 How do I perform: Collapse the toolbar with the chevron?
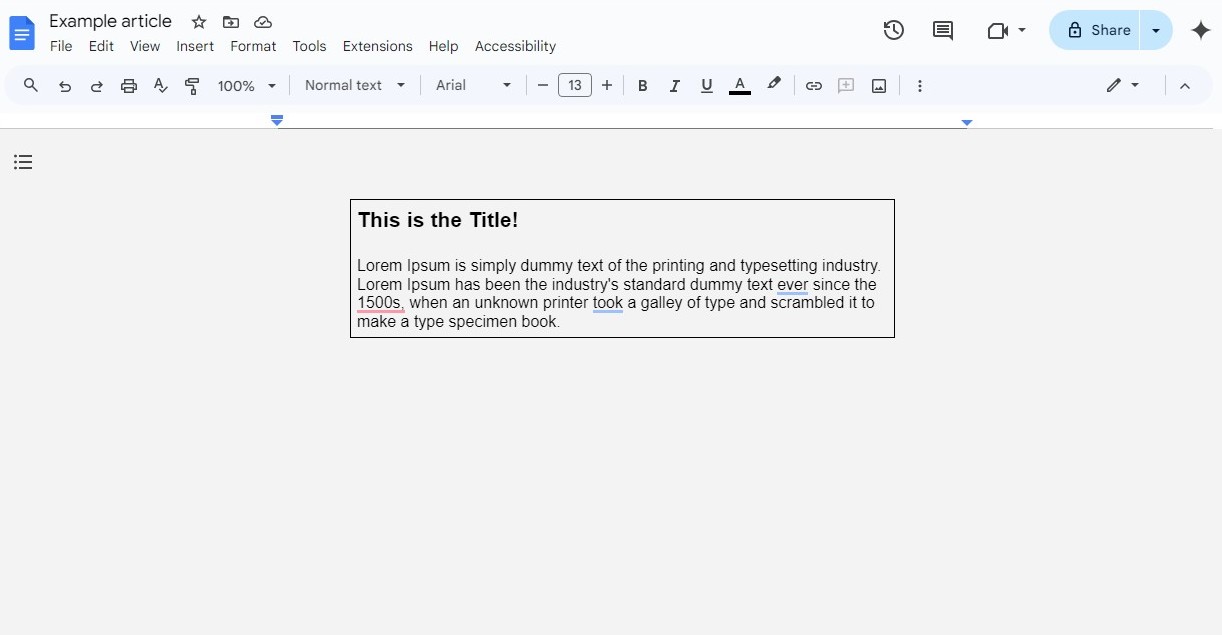coord(1185,85)
